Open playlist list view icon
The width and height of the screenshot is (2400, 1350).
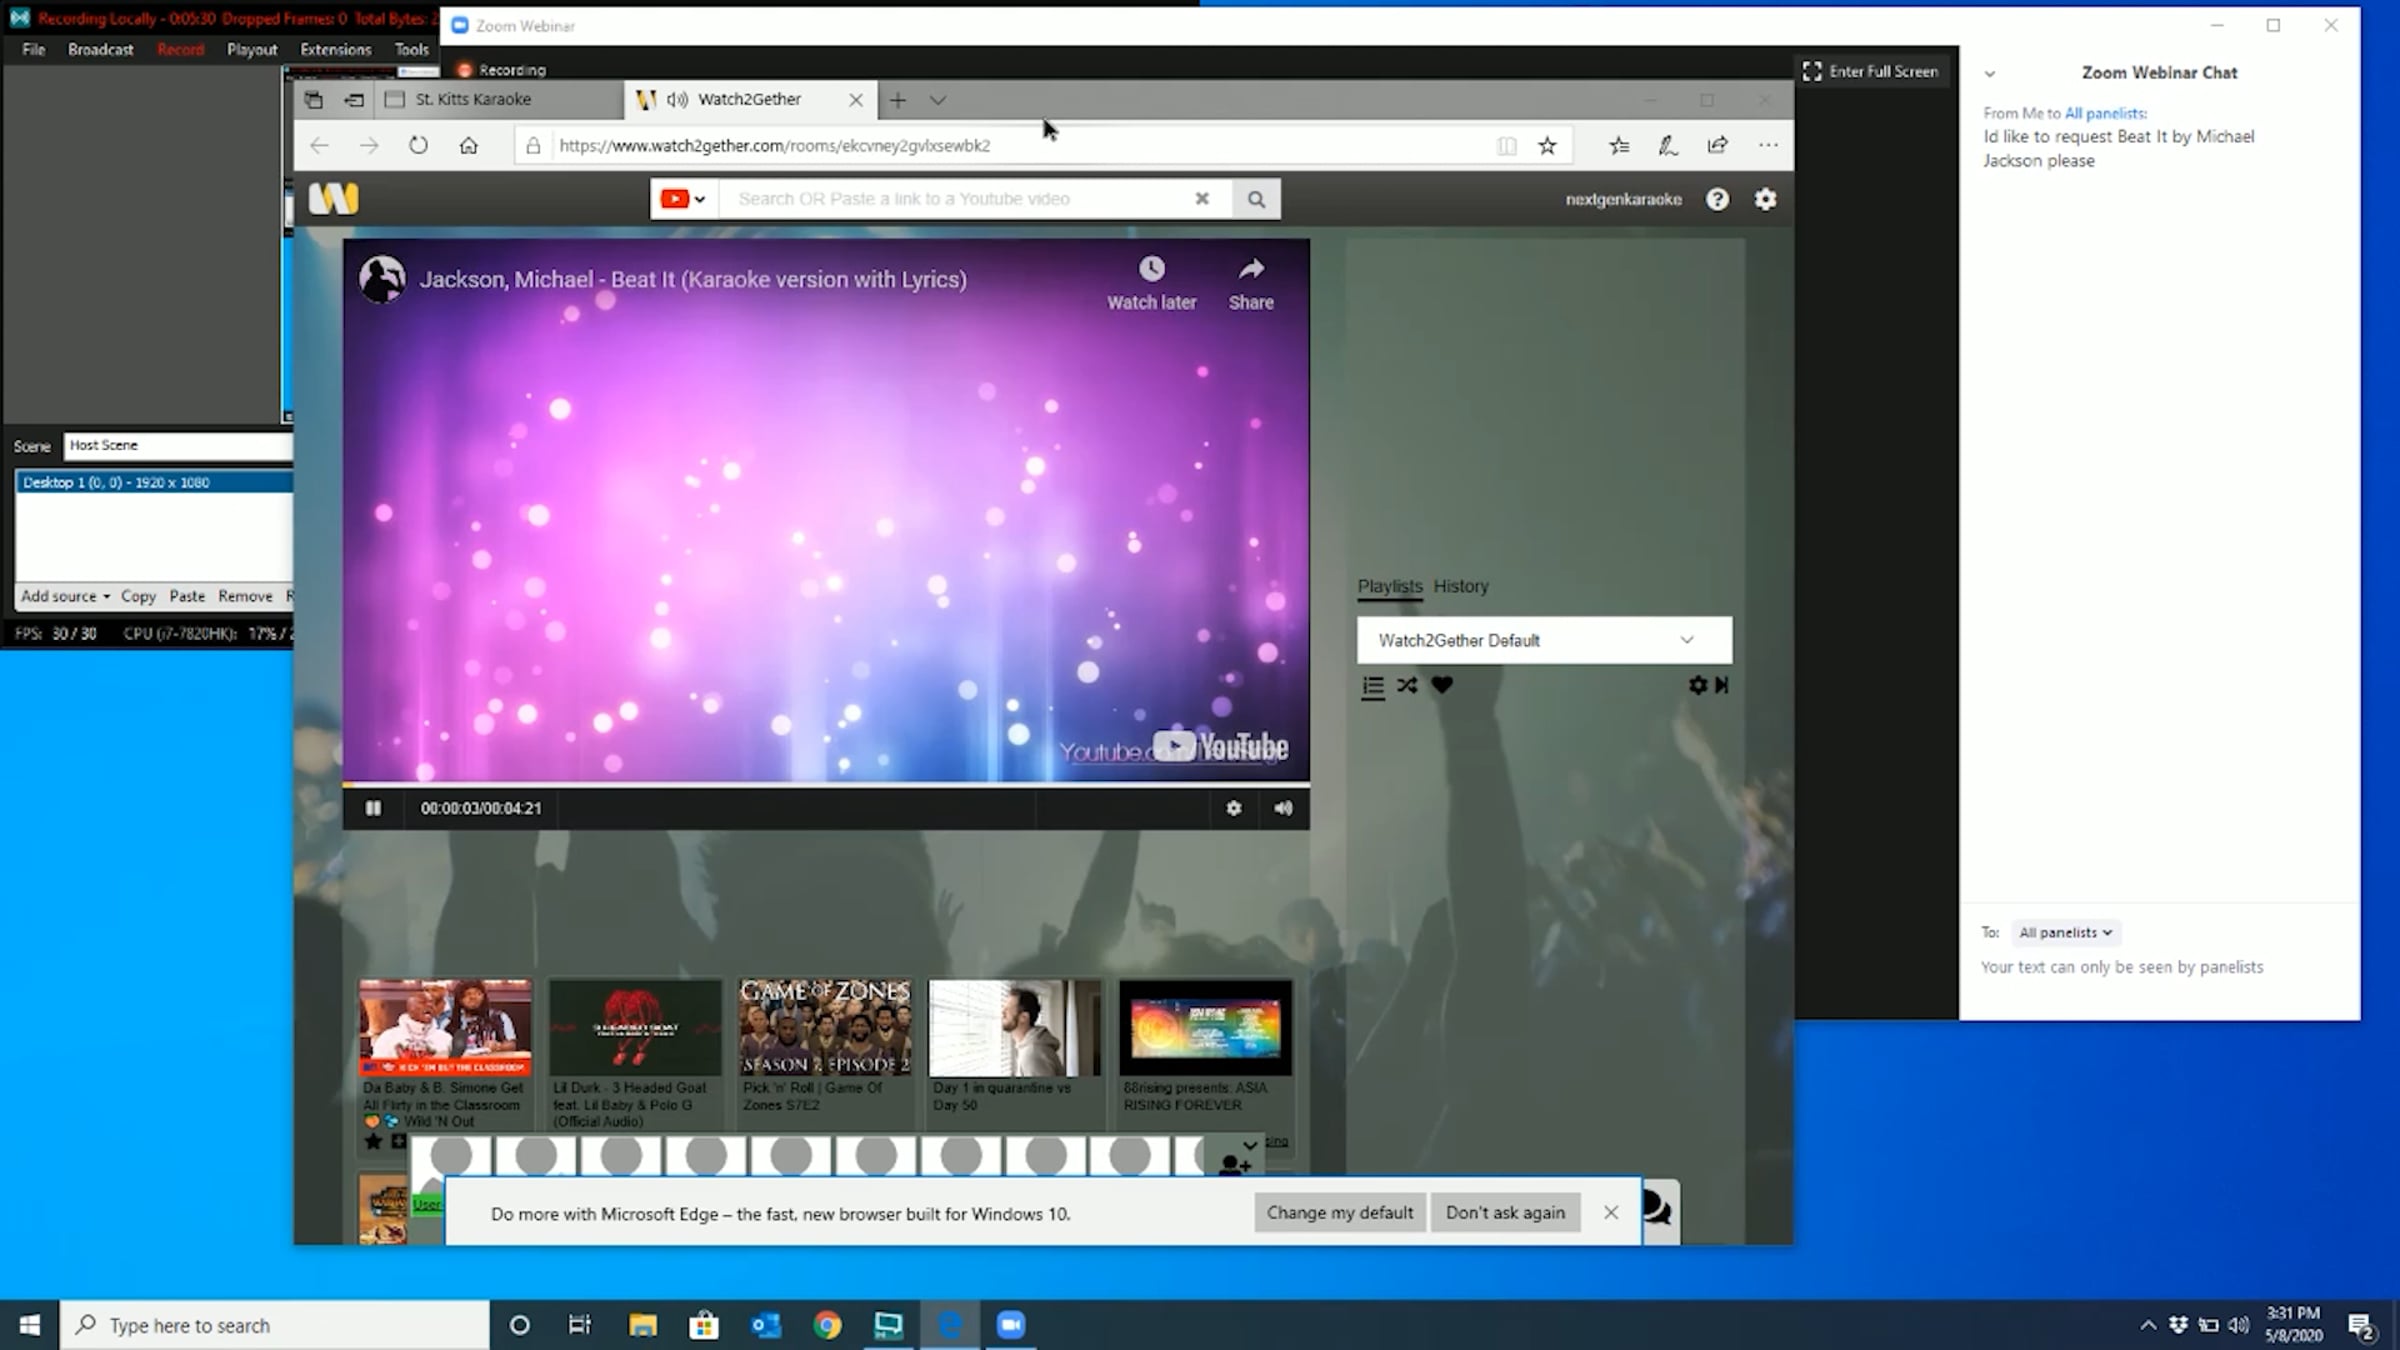(x=1373, y=686)
